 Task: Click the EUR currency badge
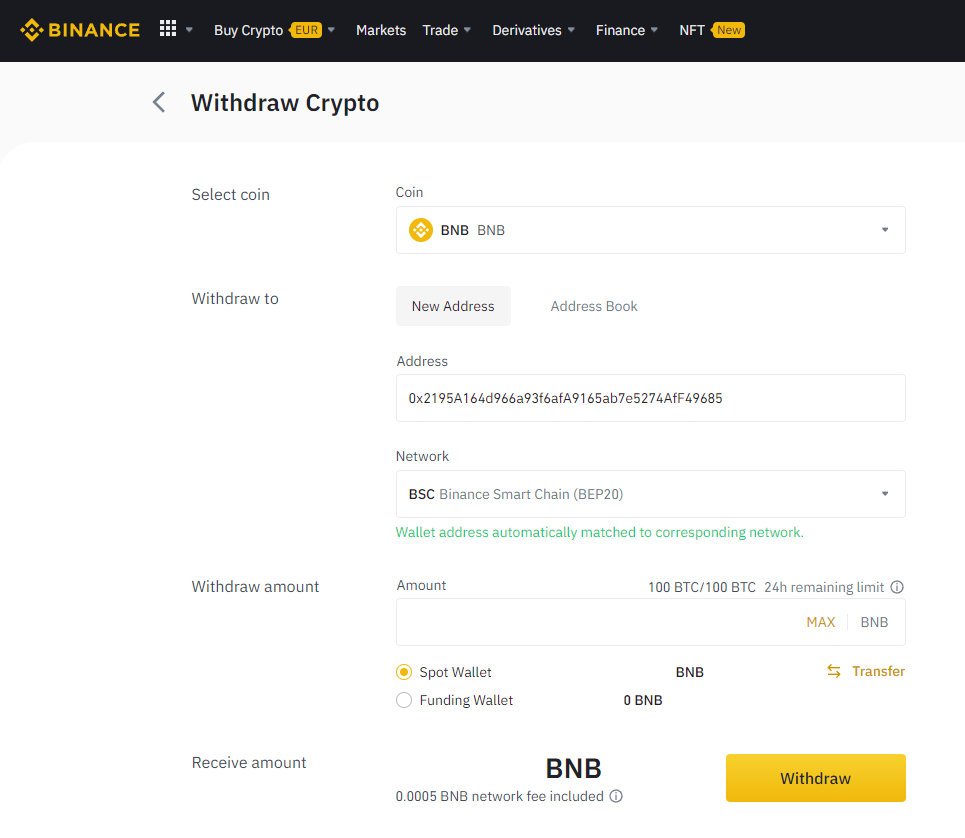click(x=305, y=30)
